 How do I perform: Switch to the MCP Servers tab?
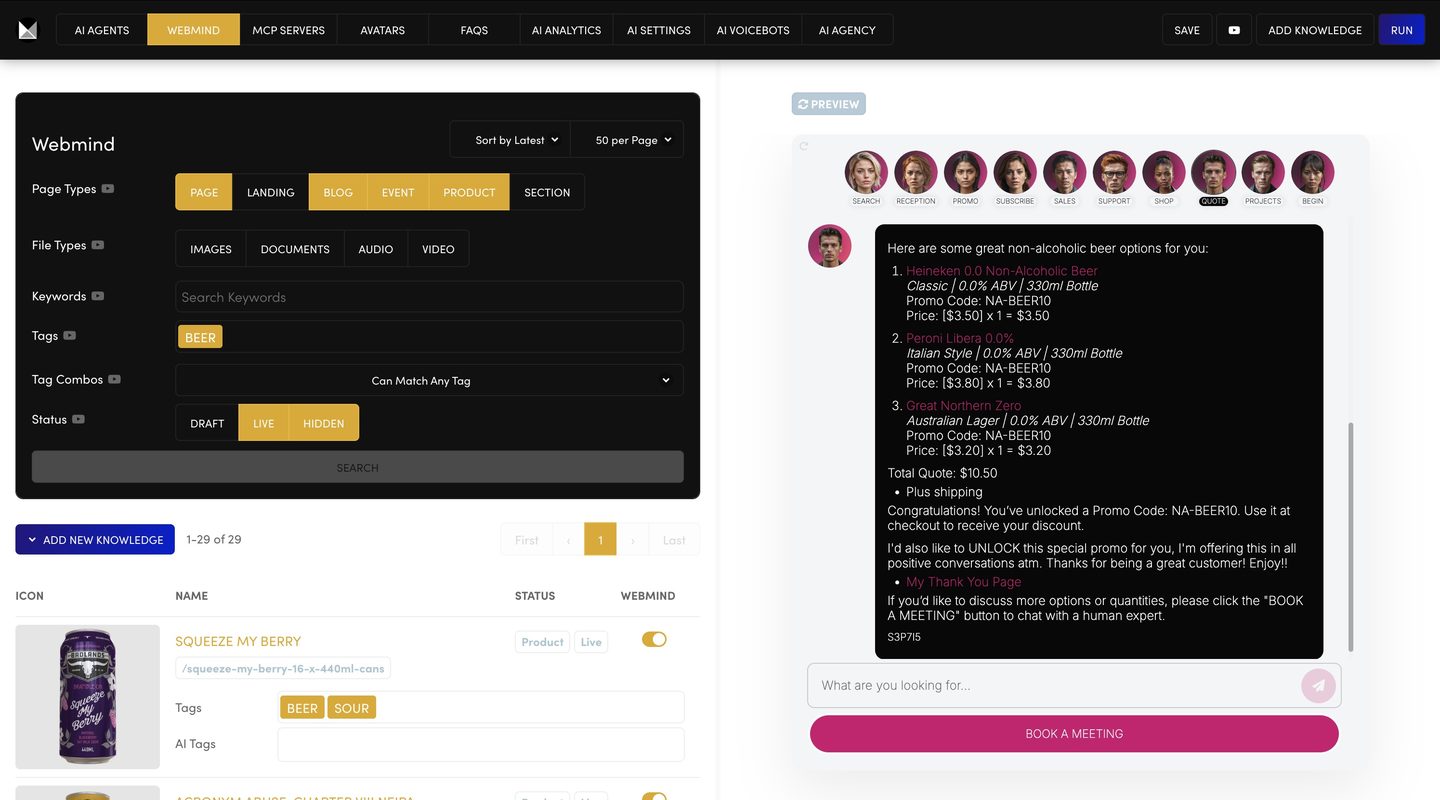click(x=288, y=30)
